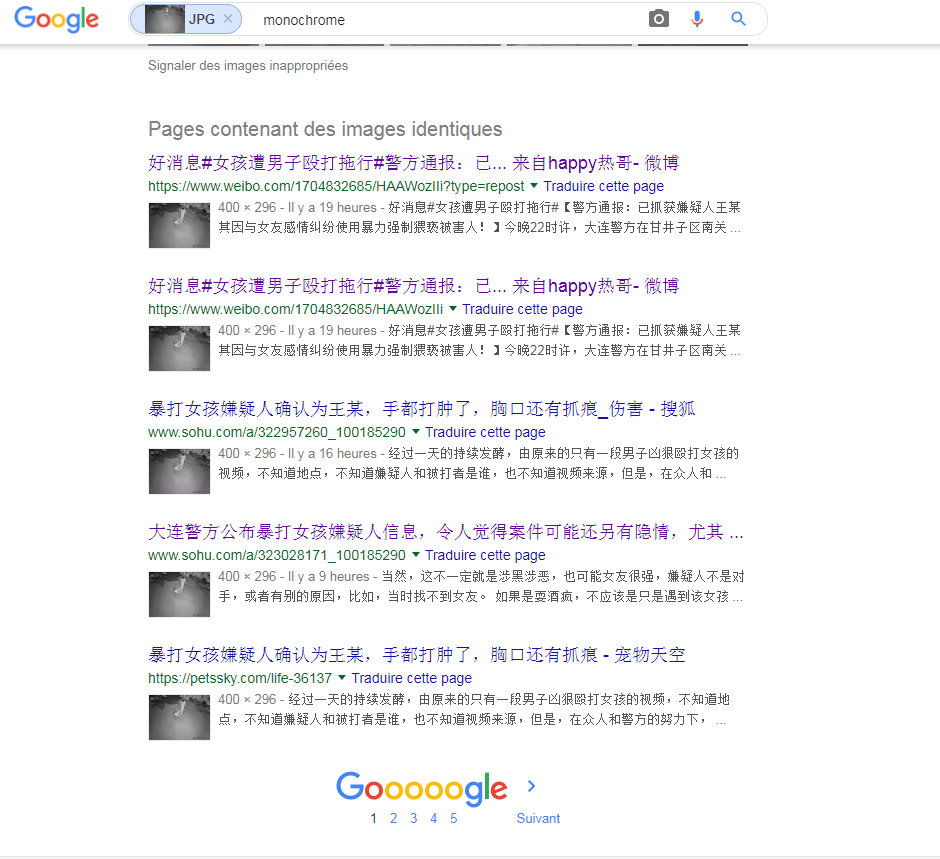Click the Google logo in header
The height and width of the screenshot is (859, 940).
pos(57,19)
